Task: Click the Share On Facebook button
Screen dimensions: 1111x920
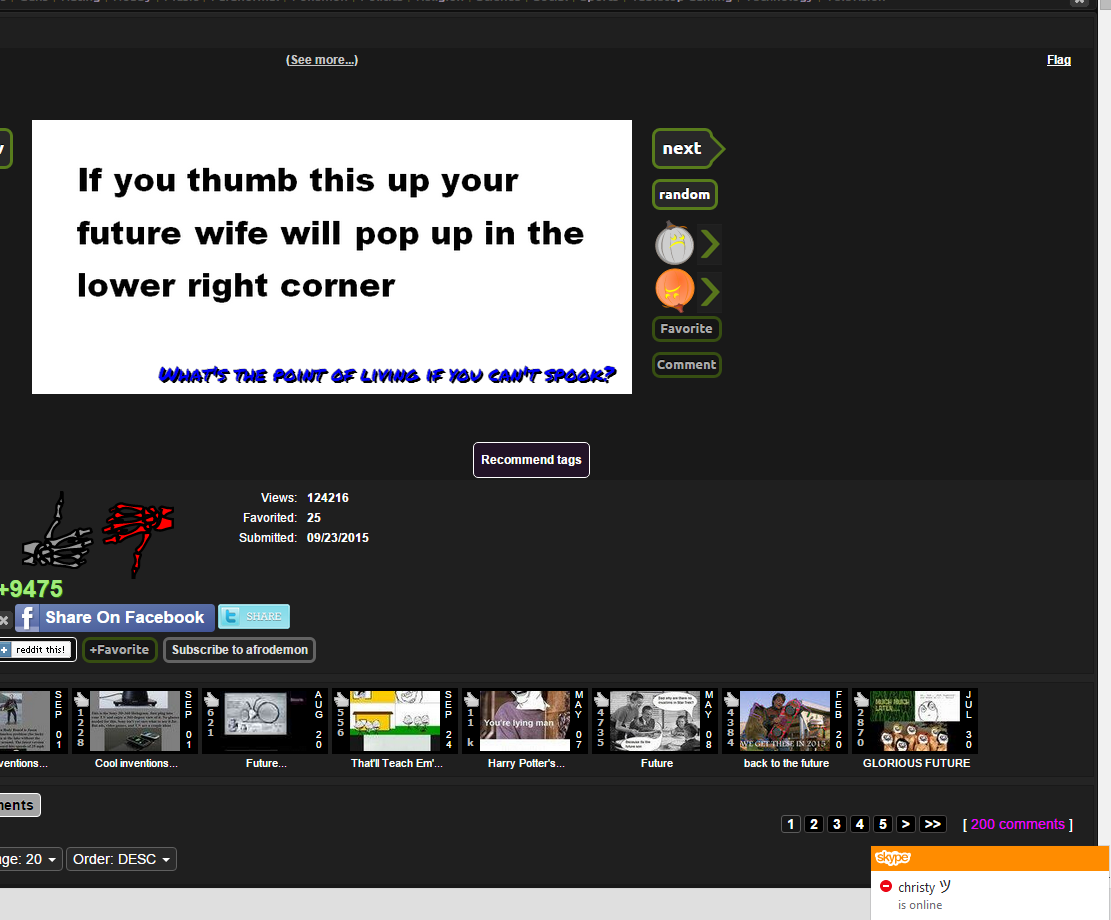Action: pos(114,617)
